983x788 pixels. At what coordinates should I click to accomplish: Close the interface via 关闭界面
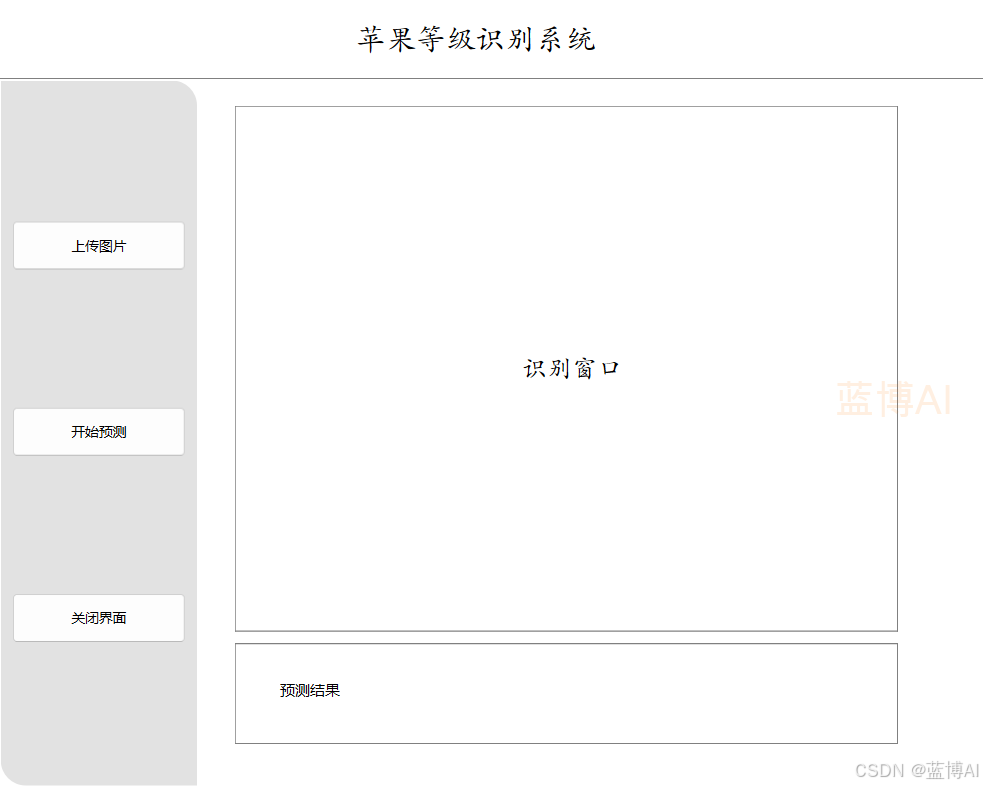(99, 618)
